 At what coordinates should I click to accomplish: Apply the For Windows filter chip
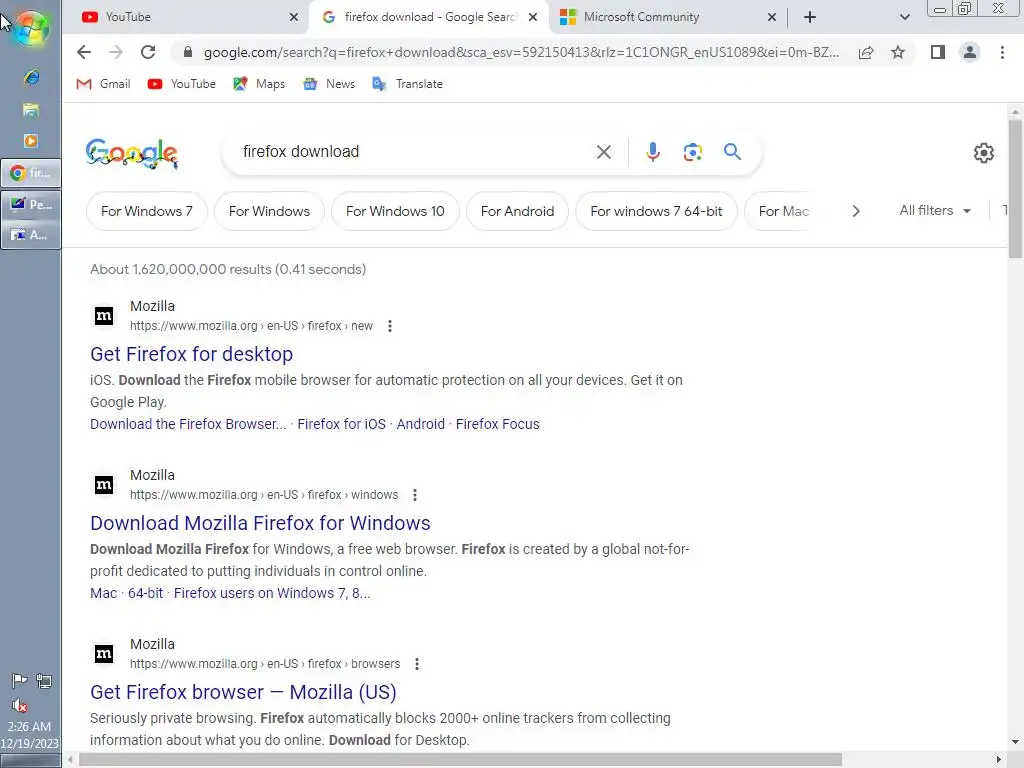point(269,212)
